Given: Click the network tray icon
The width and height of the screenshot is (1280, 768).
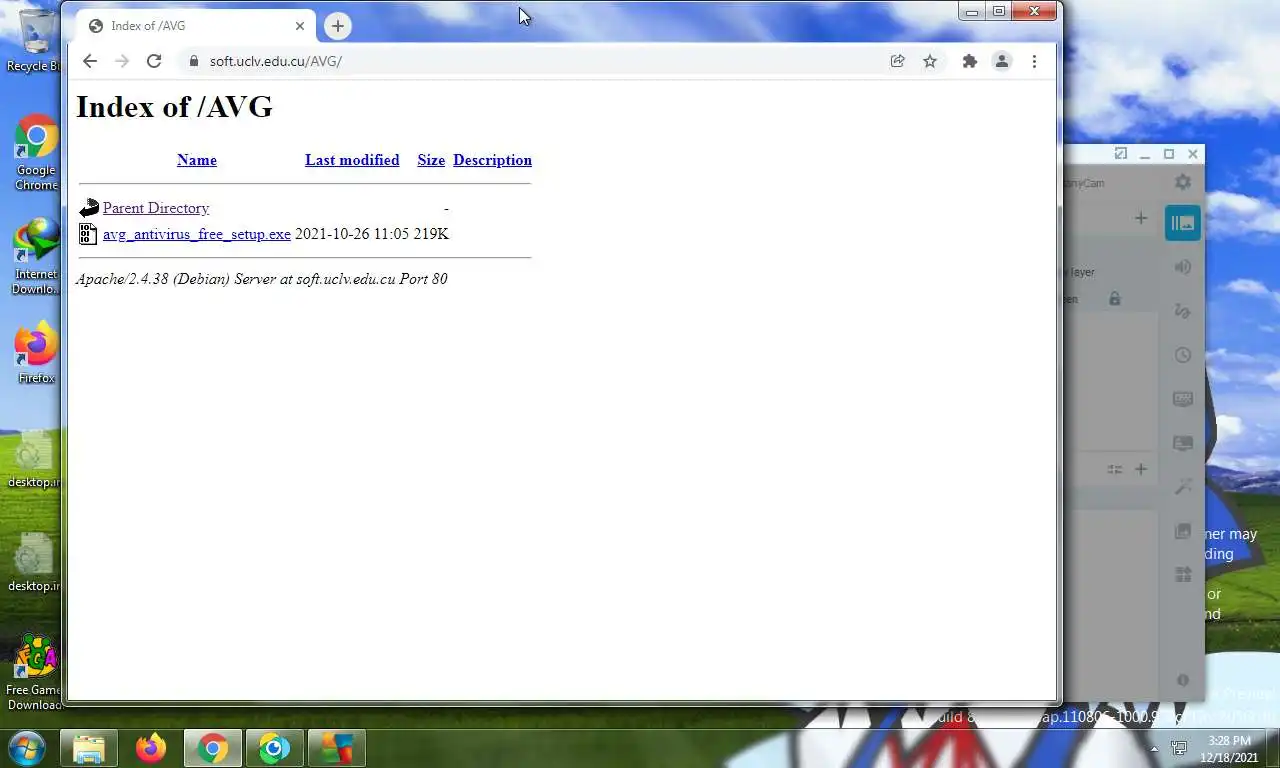Looking at the screenshot, I should click(1180, 748).
